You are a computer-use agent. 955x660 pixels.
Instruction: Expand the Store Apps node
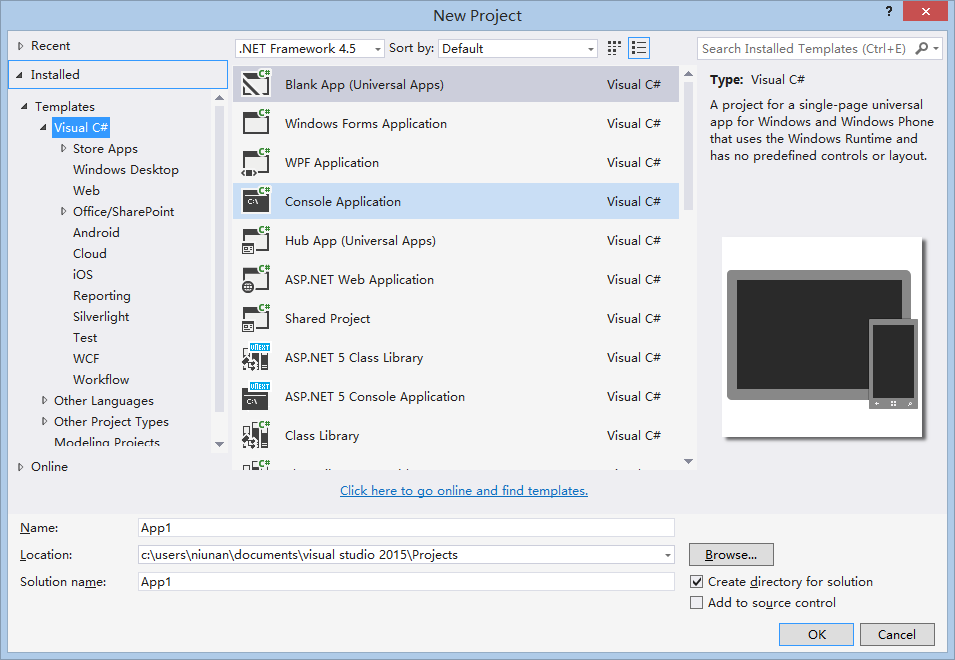[63, 149]
